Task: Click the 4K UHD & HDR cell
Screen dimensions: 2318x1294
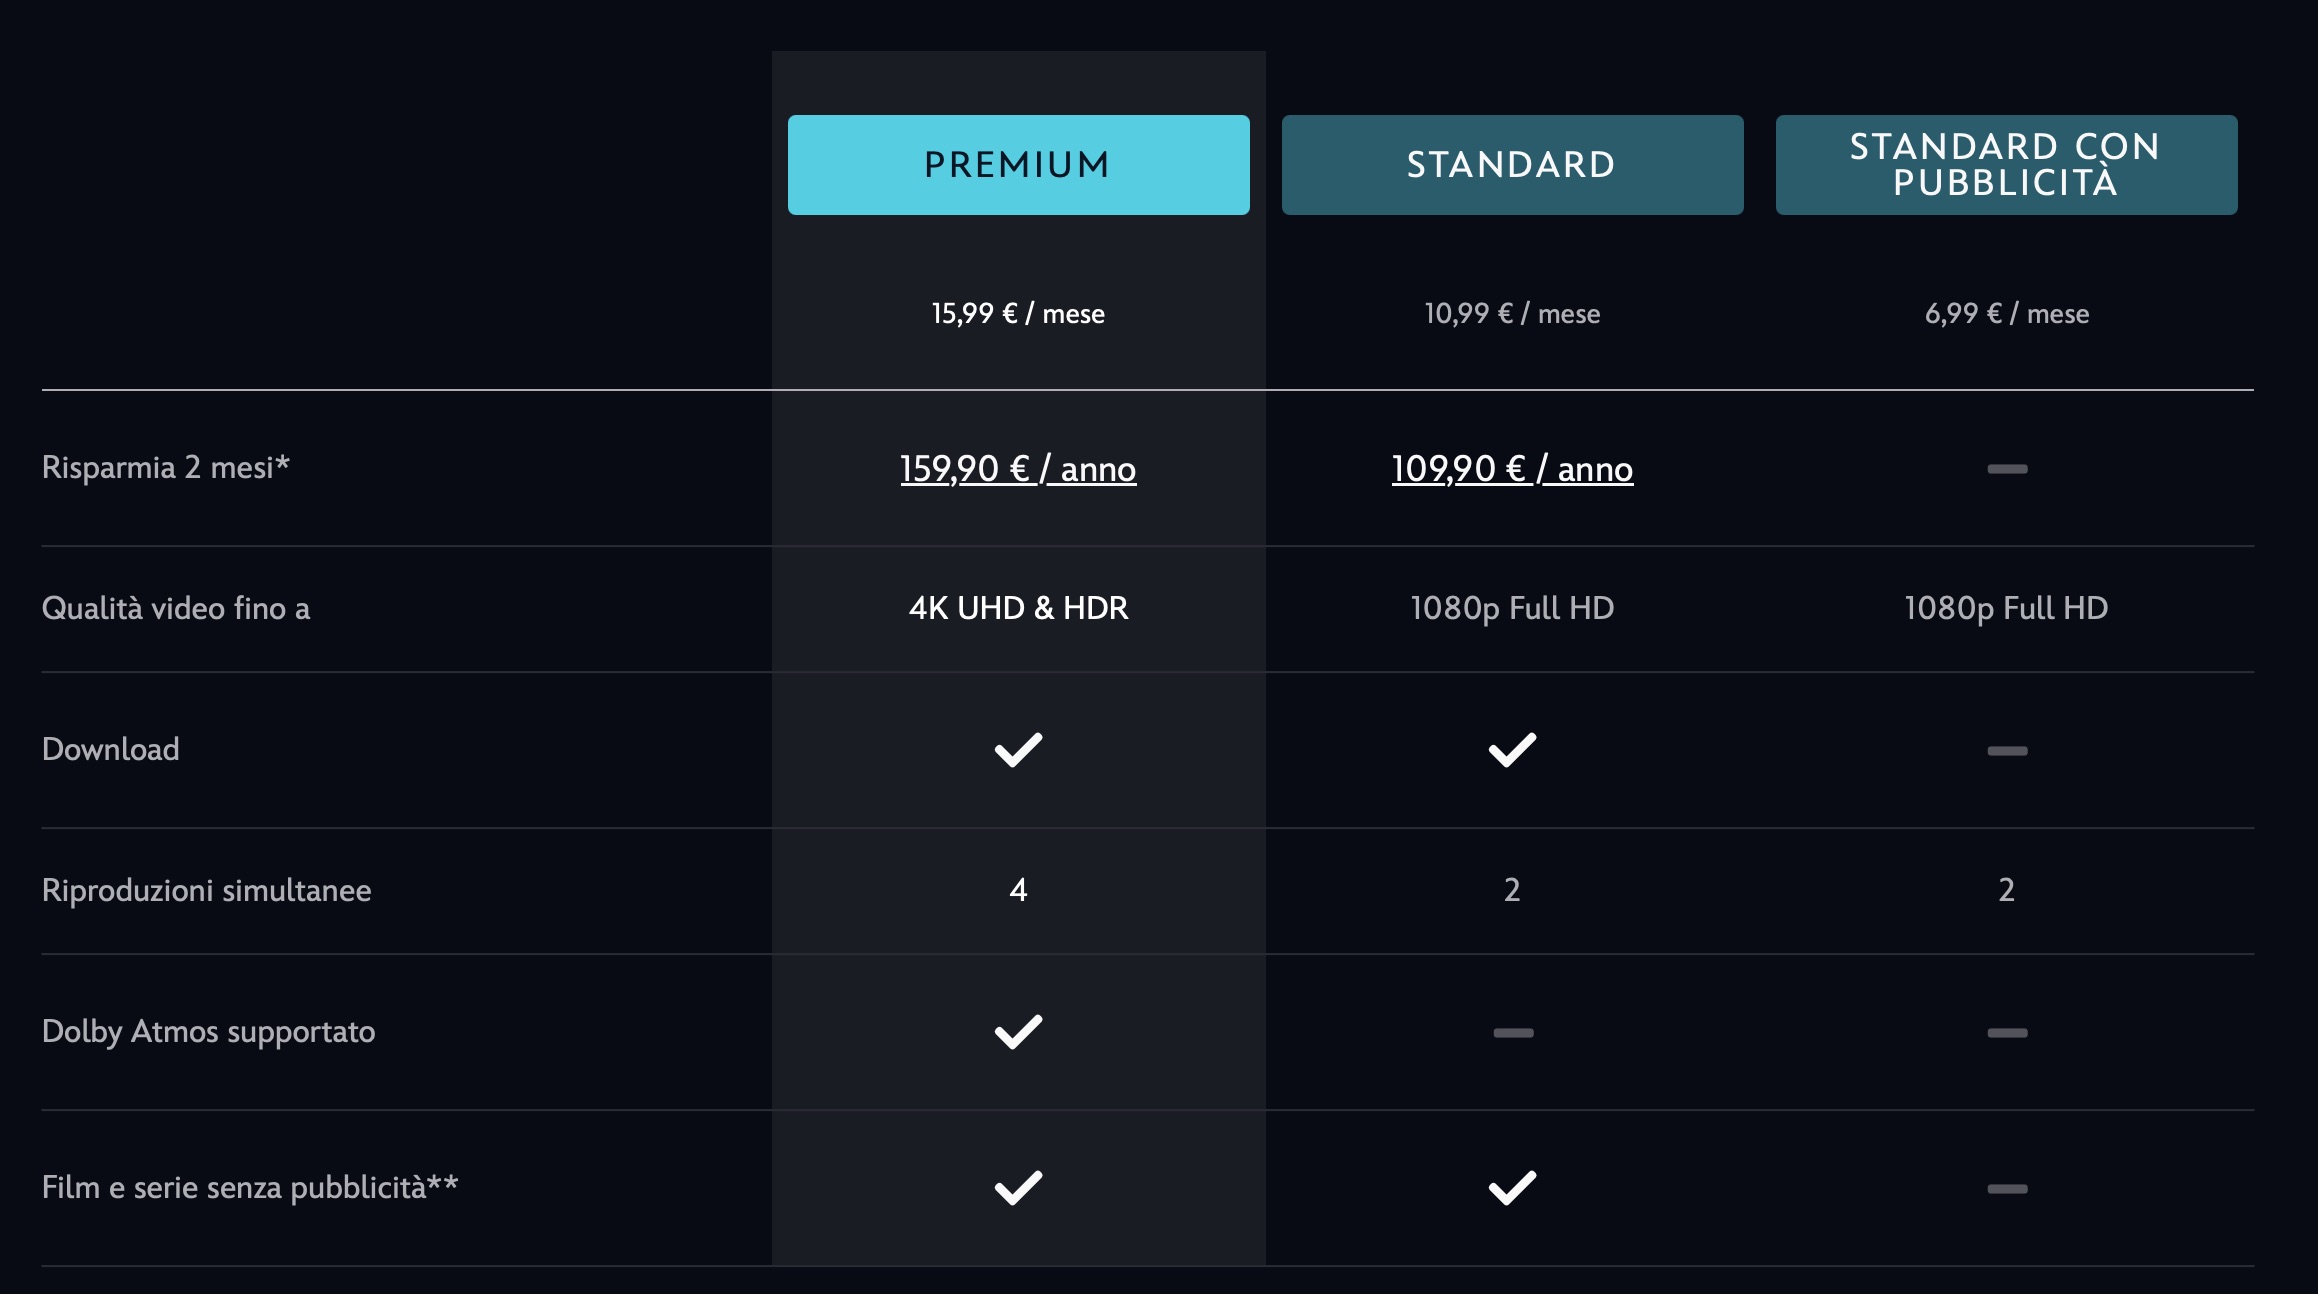Action: pyautogui.click(x=1018, y=608)
